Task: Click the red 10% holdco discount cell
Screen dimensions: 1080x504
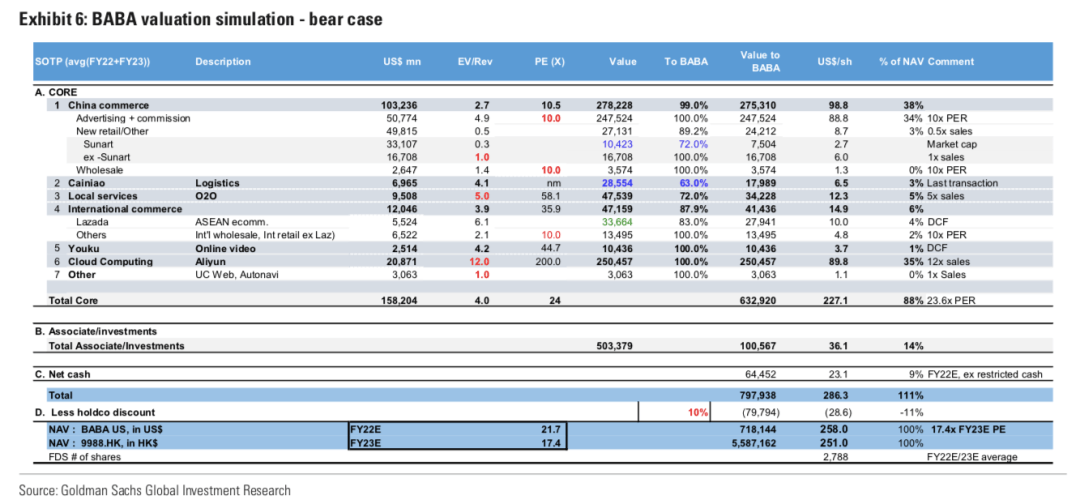Action: [697, 412]
